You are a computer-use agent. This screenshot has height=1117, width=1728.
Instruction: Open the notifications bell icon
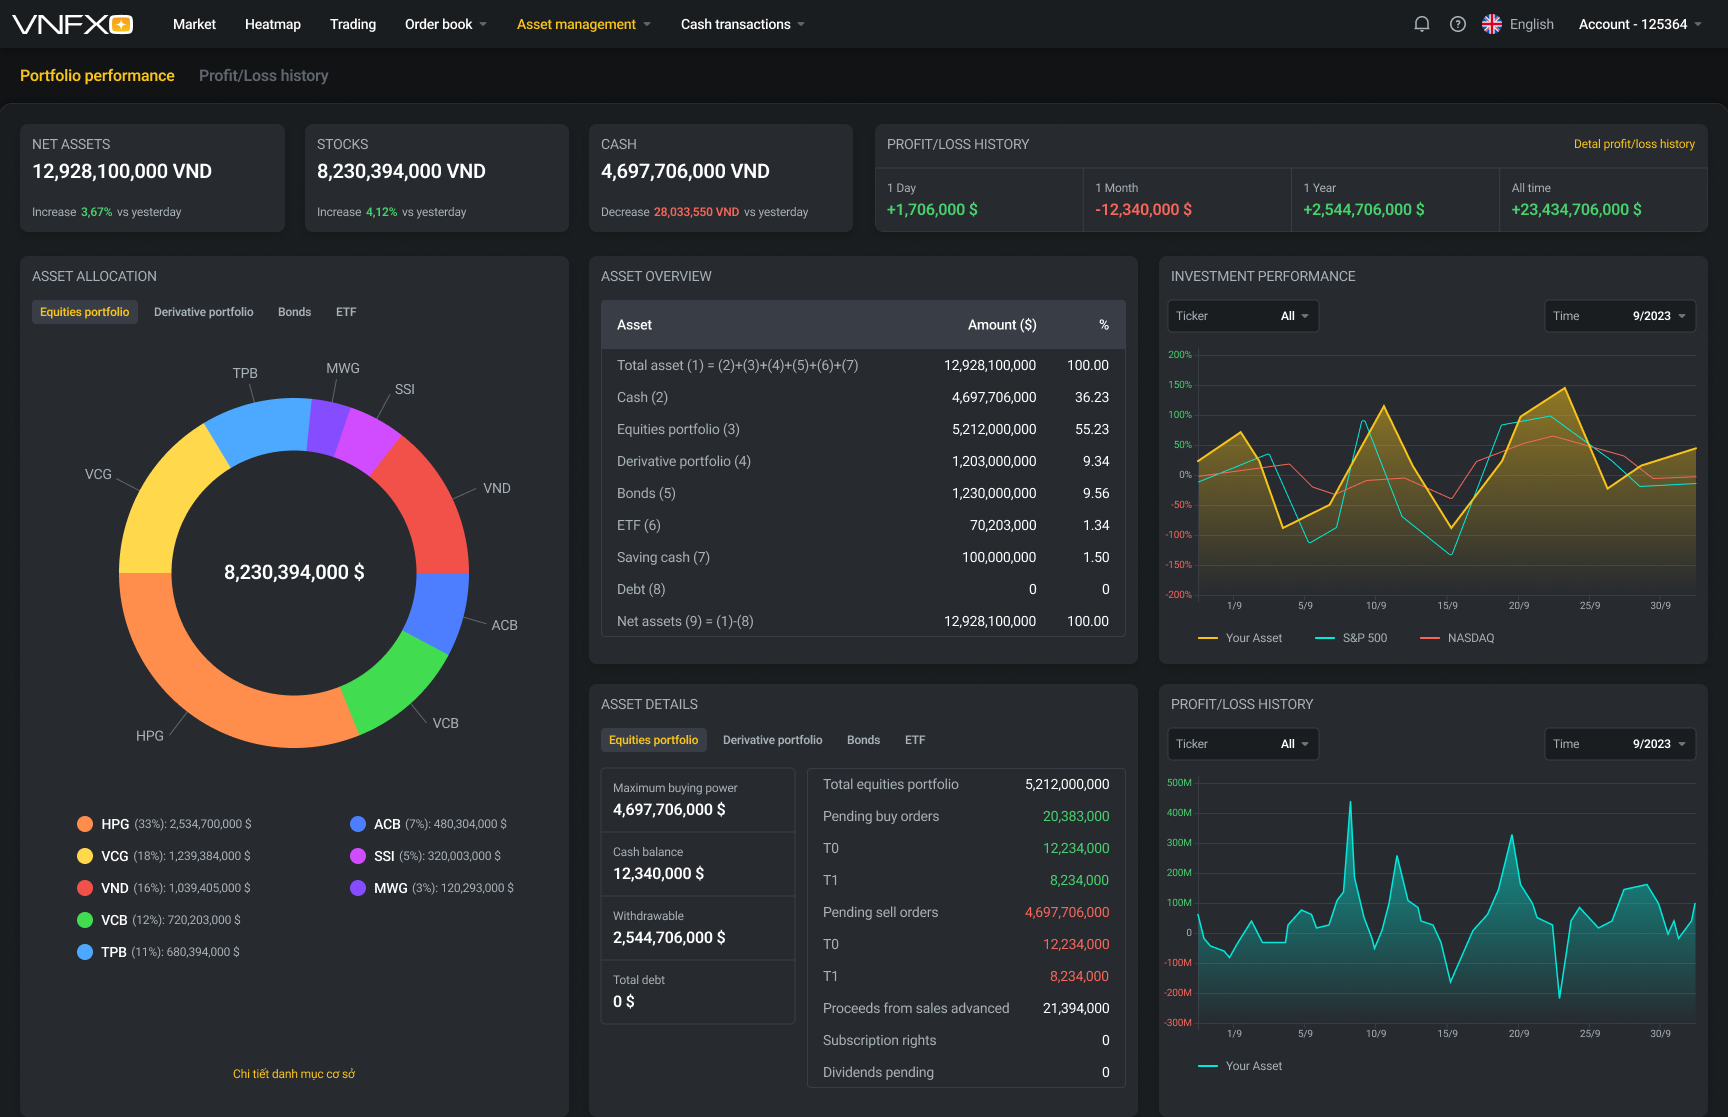coord(1421,23)
